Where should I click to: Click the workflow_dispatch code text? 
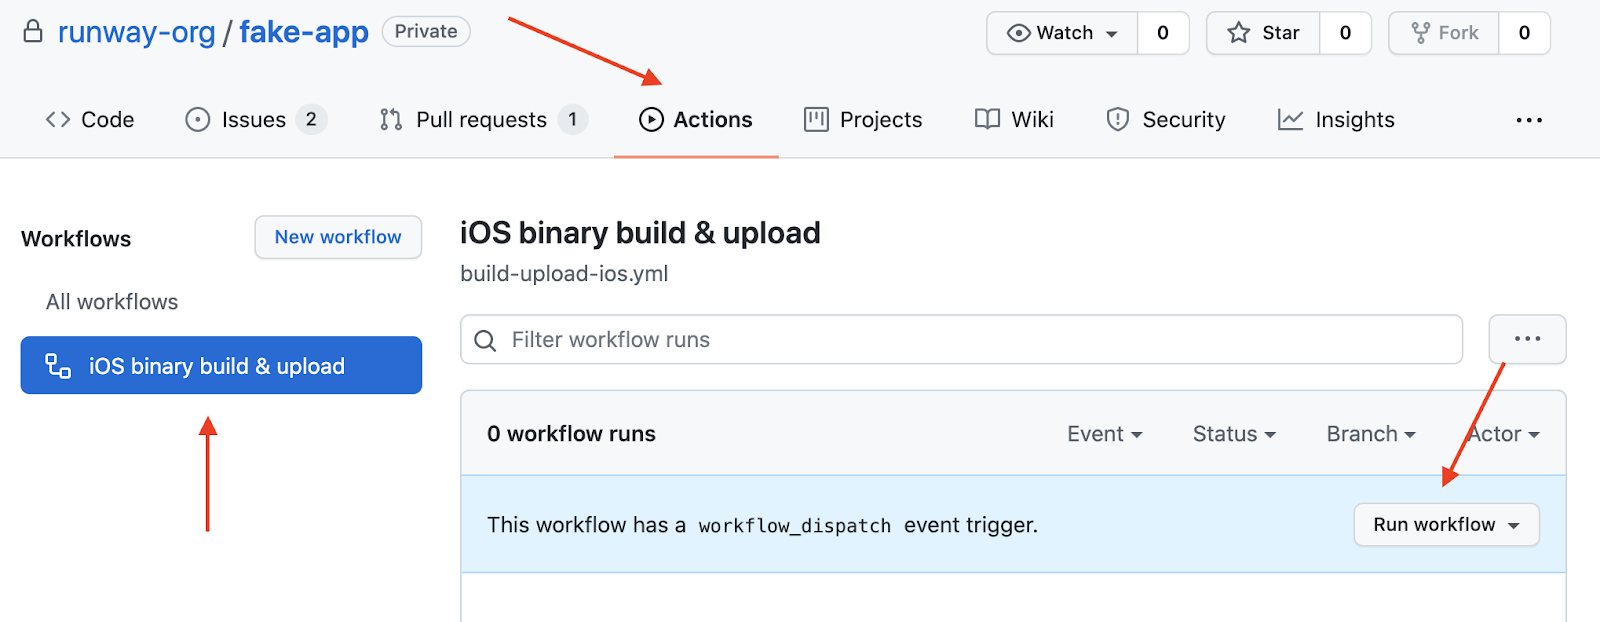tap(794, 526)
